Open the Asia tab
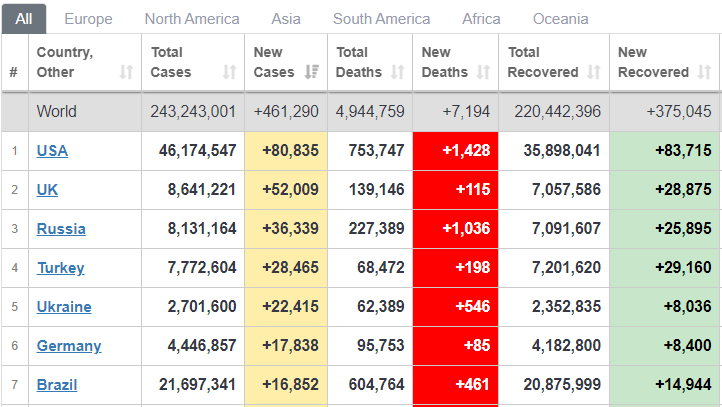This screenshot has width=722, height=407. (x=286, y=19)
